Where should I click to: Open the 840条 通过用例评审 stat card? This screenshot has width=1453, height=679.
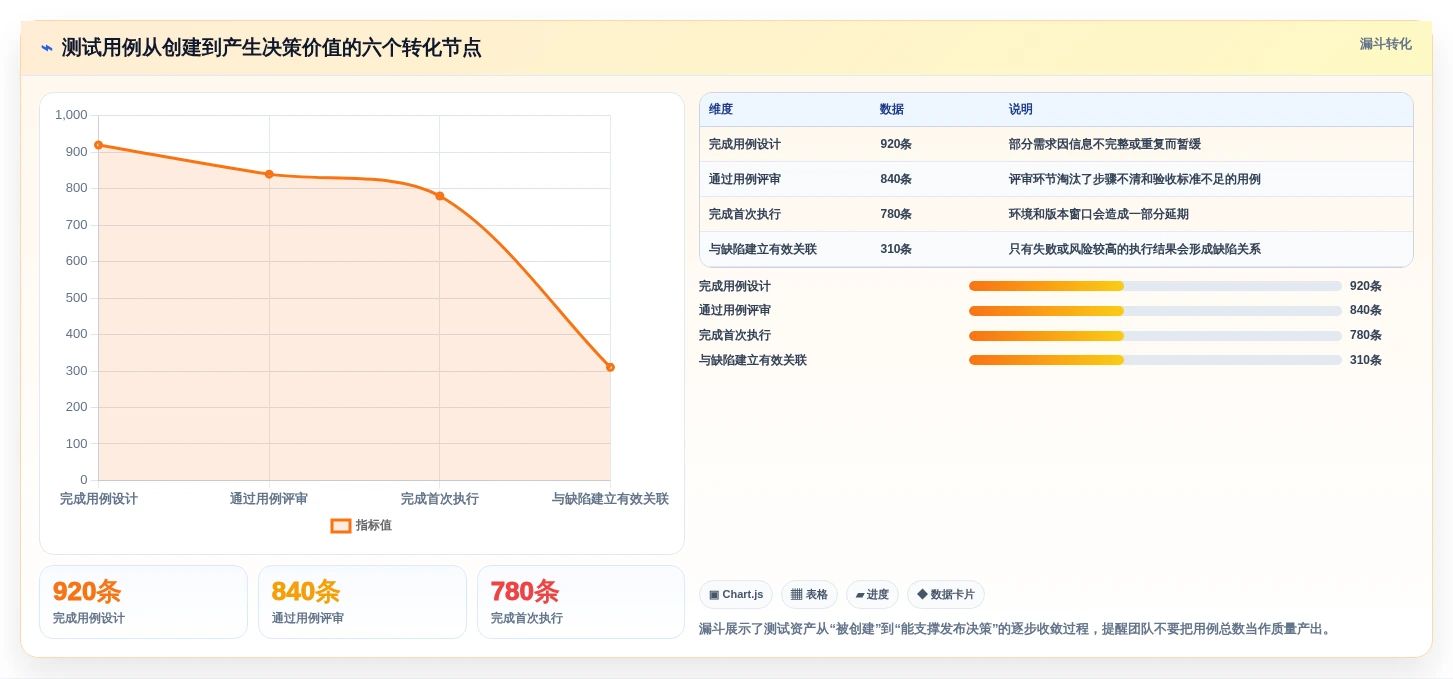tap(362, 602)
